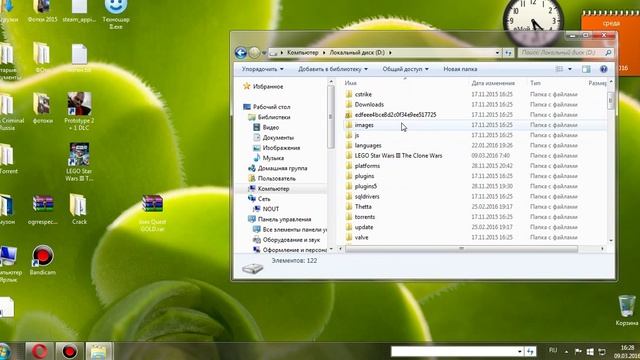Viewport: 640px width, 360px height.
Task: Click Prototype 2 + 1 DLC desktop shortcut
Action: click(x=79, y=111)
